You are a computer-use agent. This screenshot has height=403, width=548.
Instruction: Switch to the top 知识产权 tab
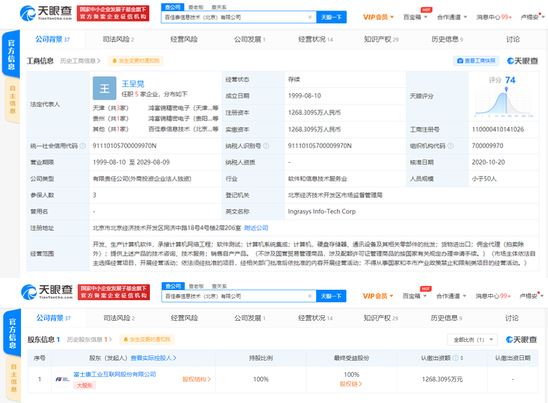coord(381,39)
